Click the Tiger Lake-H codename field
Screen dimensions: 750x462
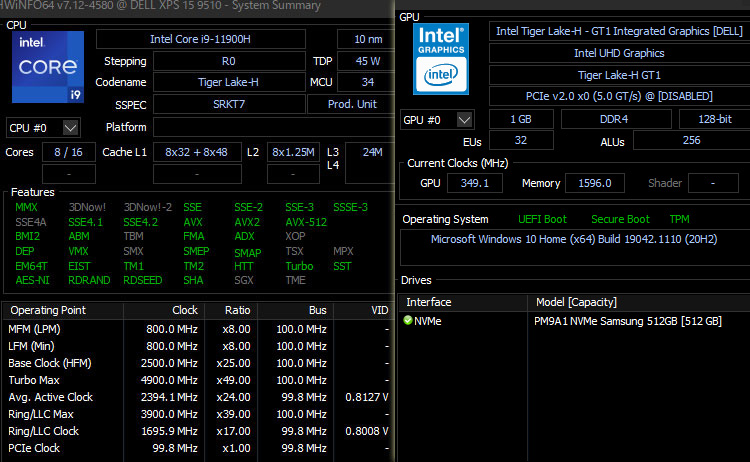[x=200, y=82]
